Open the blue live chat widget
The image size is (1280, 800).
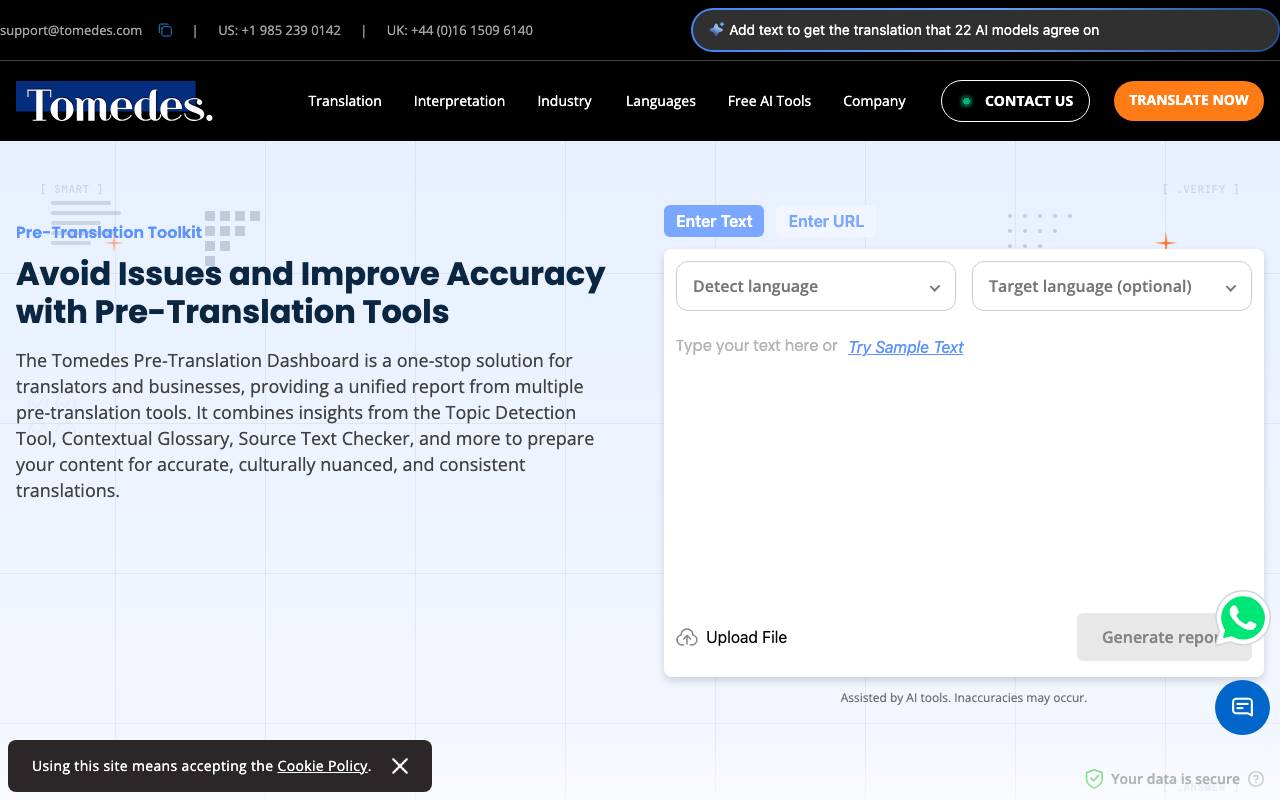(1242, 707)
